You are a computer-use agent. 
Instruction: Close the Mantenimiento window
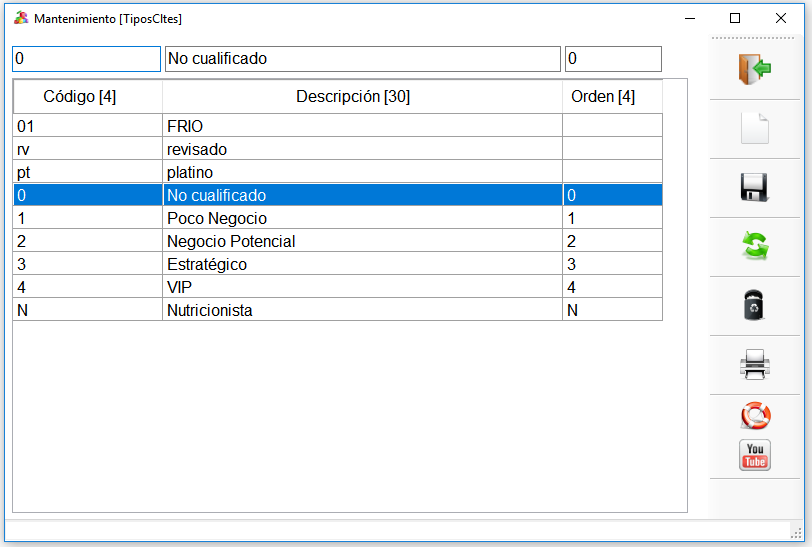(781, 18)
